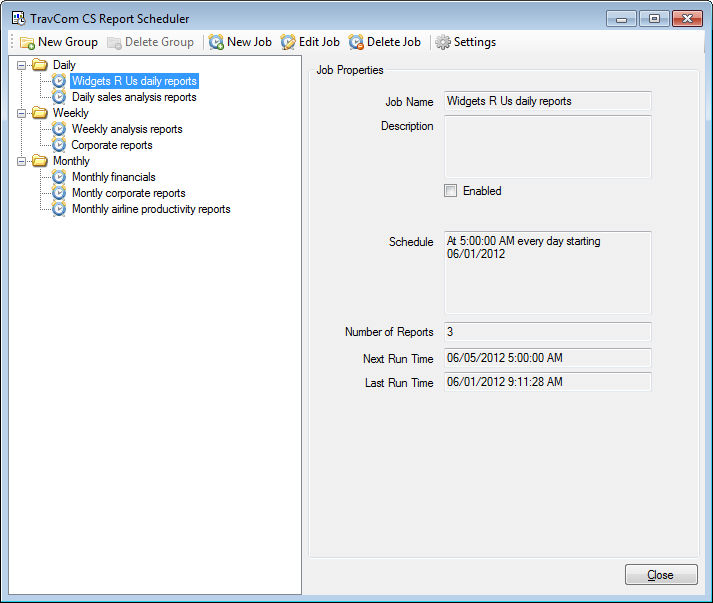Select Daily sales analysis reports job
Image resolution: width=713 pixels, height=603 pixels.
[134, 97]
